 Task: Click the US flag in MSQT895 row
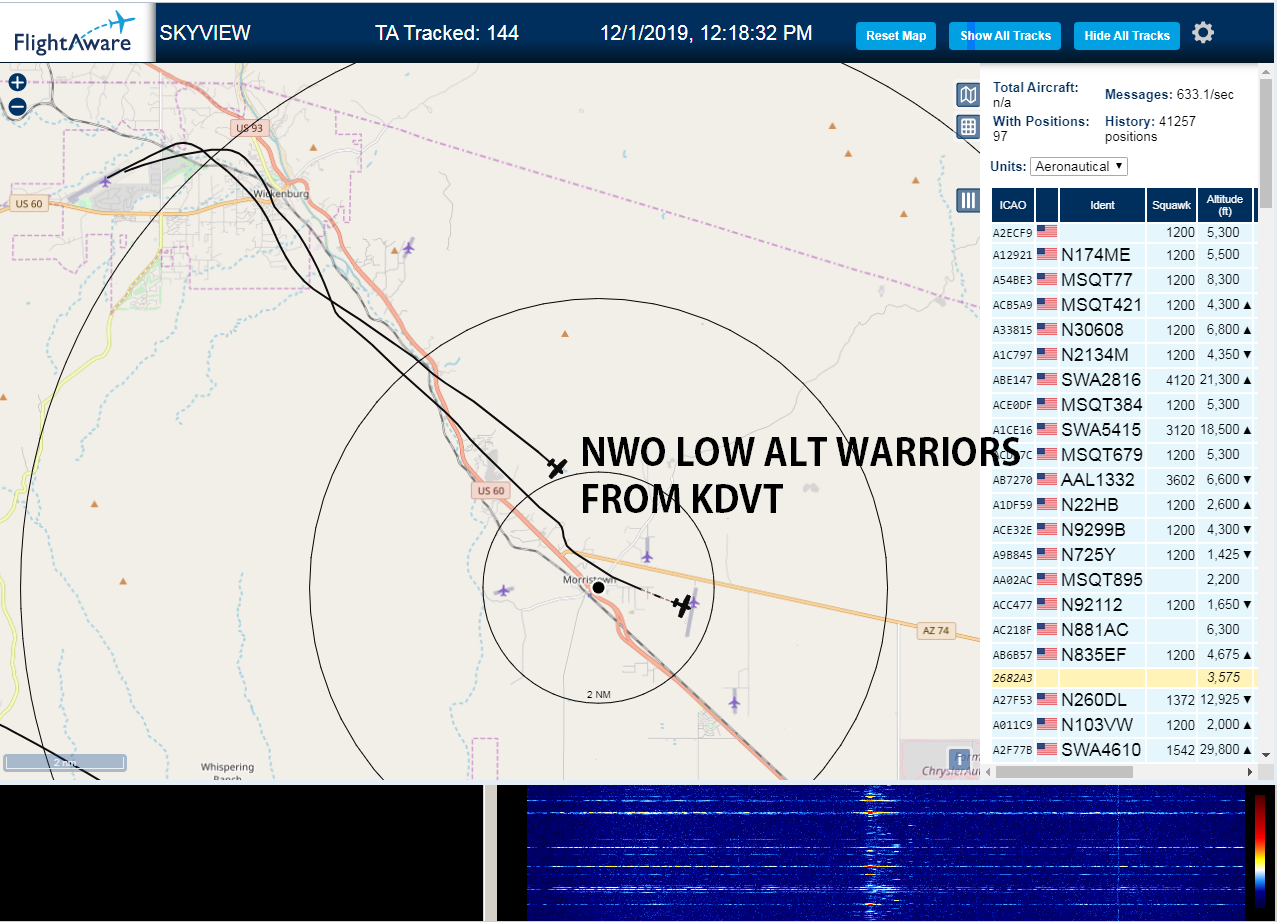[1047, 579]
